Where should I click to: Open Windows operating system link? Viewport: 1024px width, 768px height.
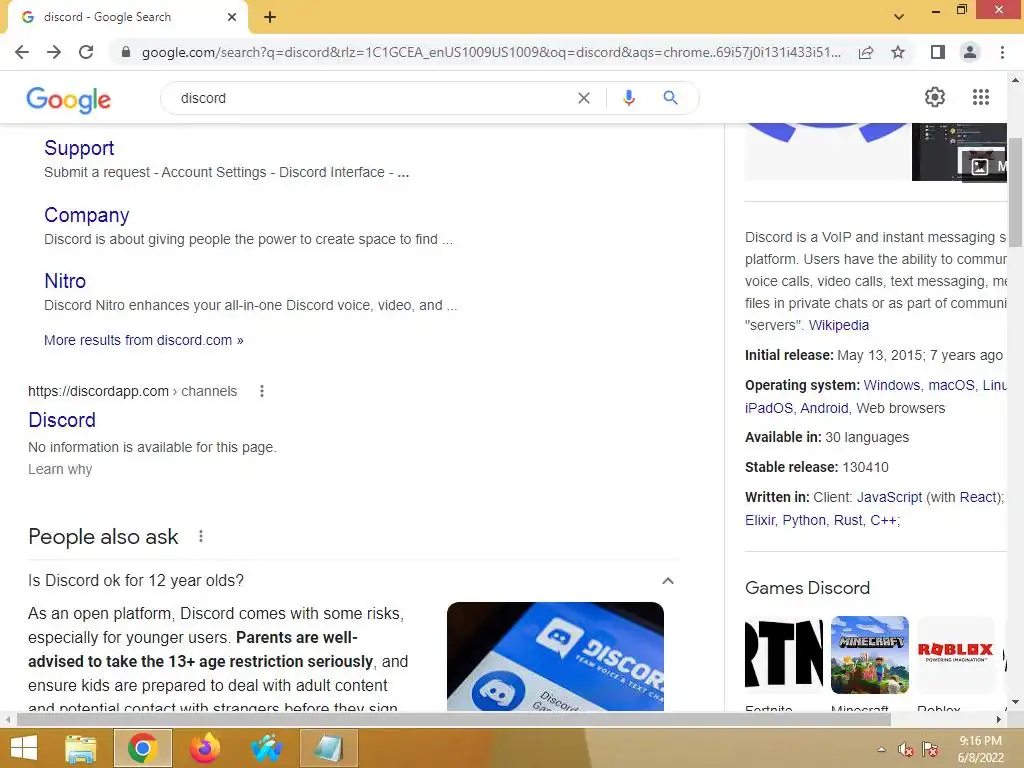(x=891, y=385)
